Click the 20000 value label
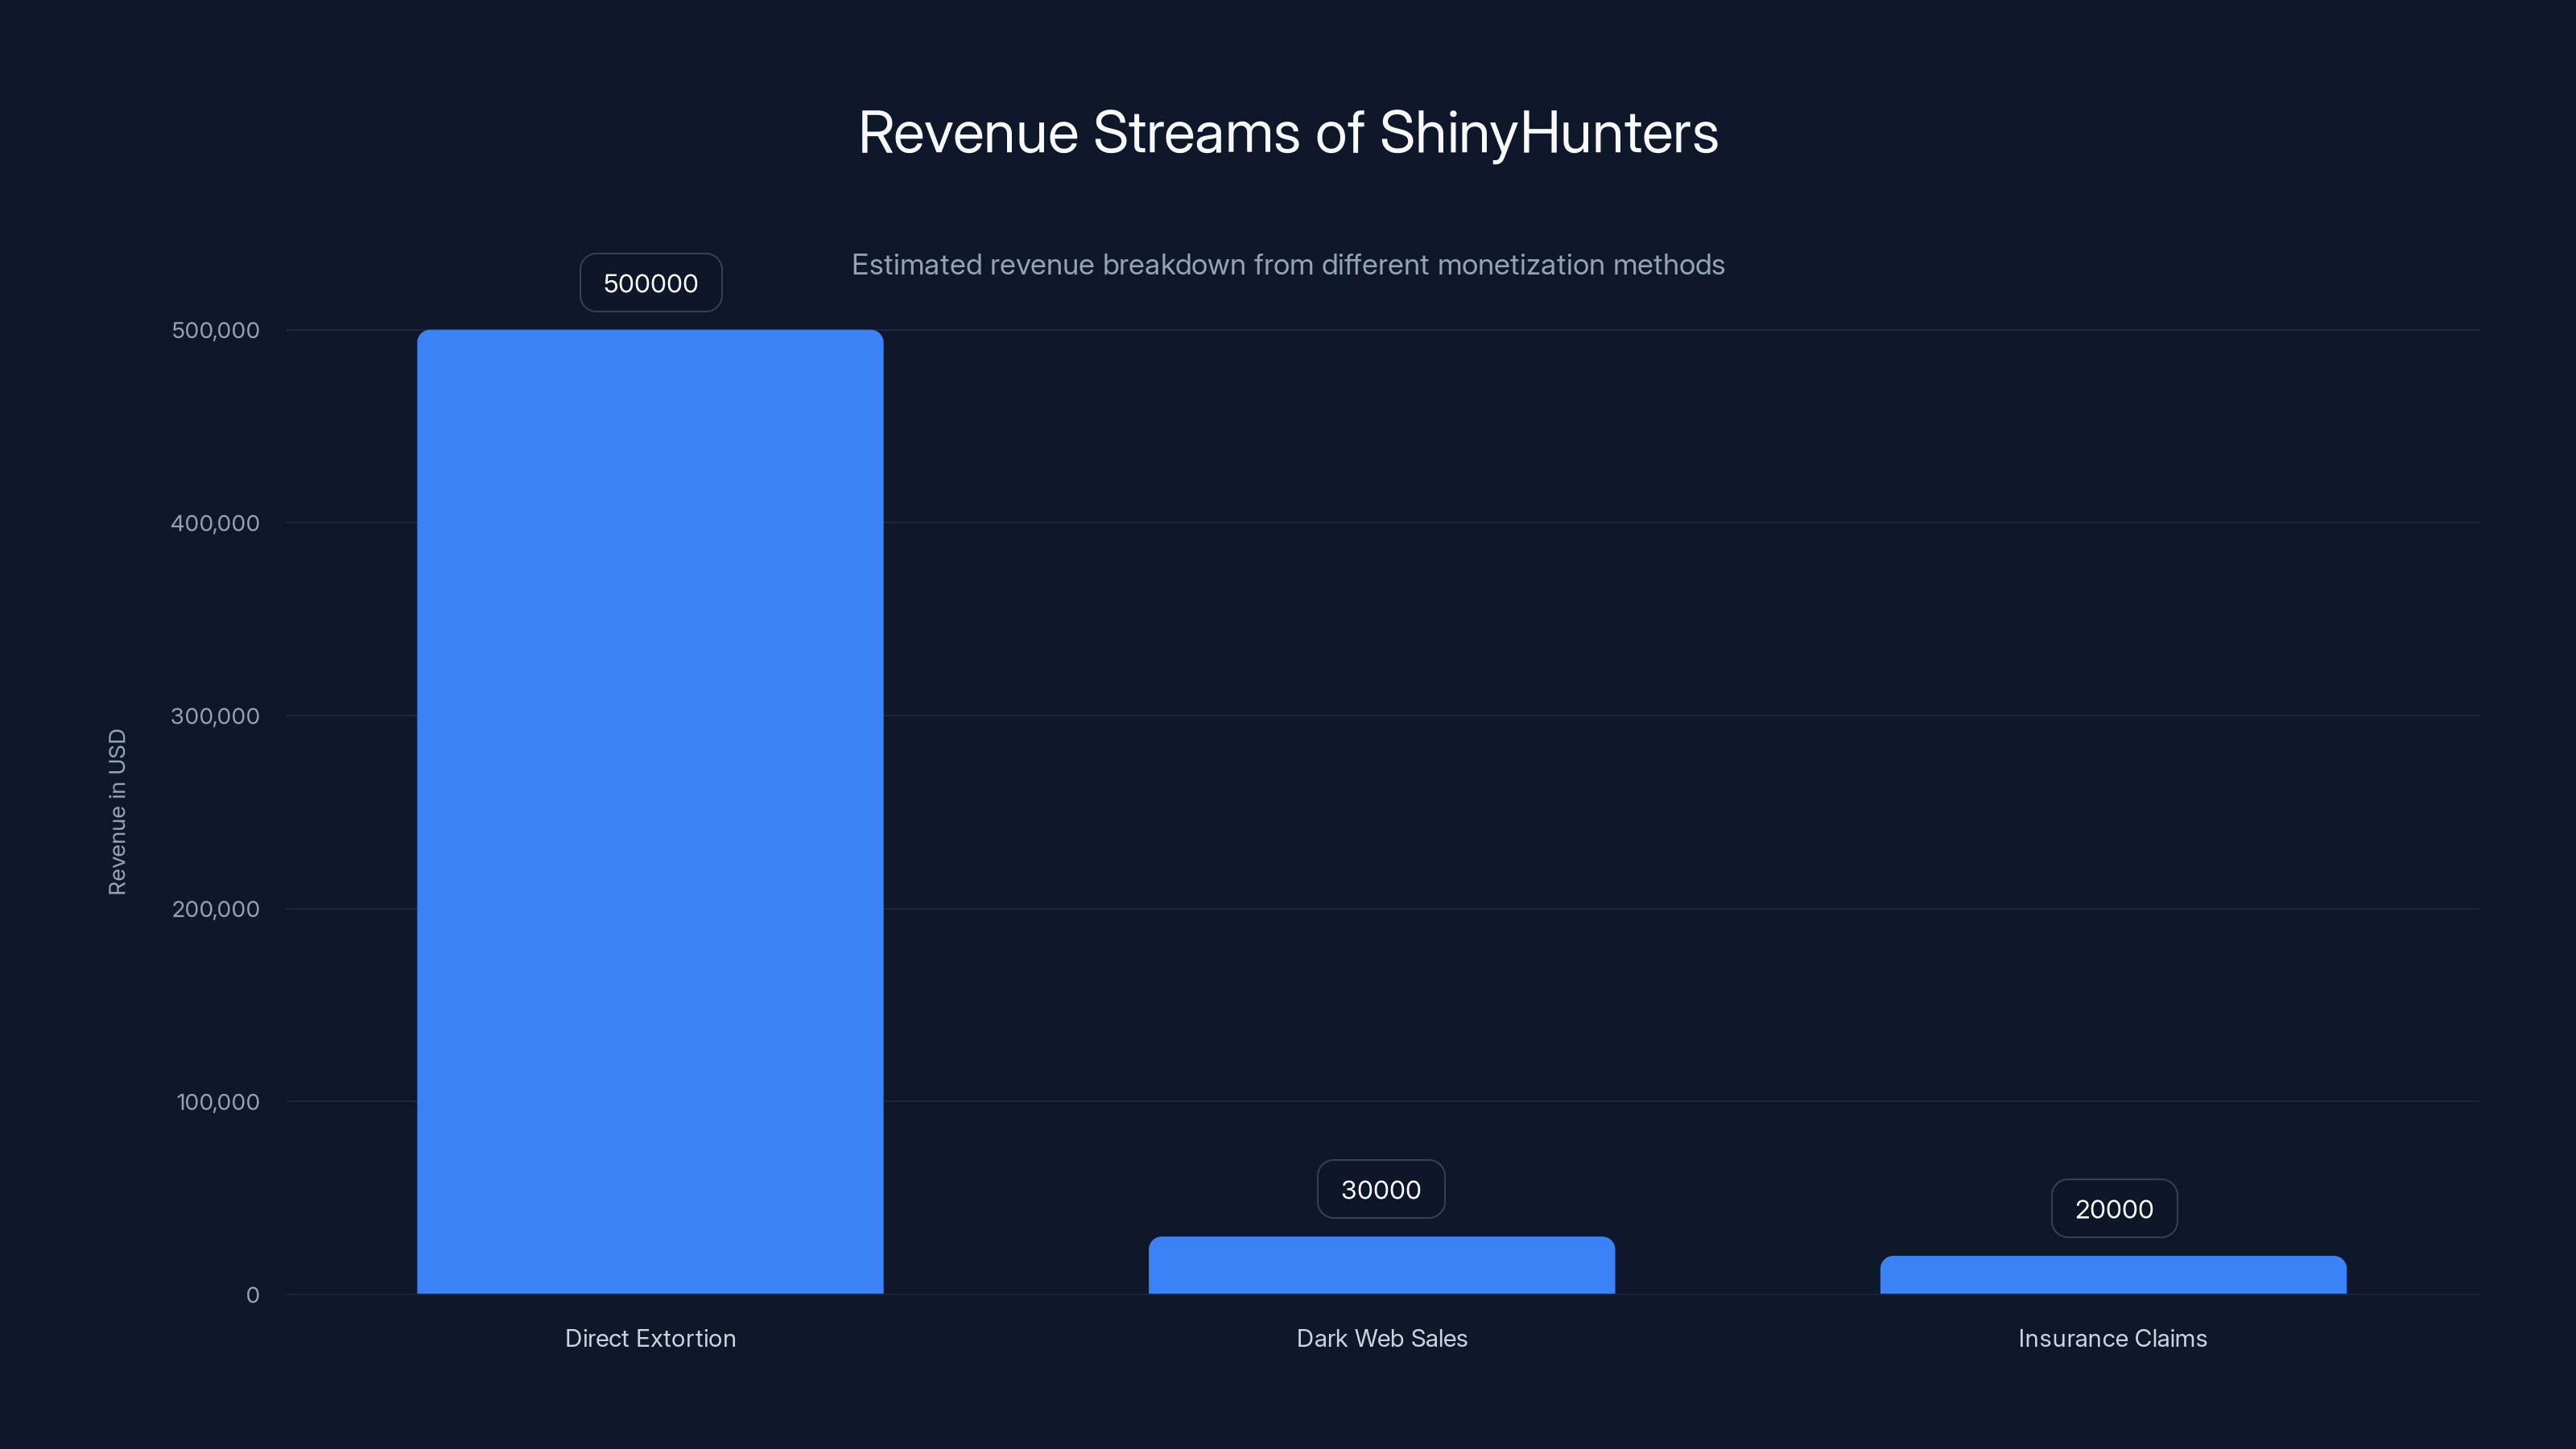This screenshot has height=1449, width=2576. point(2113,1208)
